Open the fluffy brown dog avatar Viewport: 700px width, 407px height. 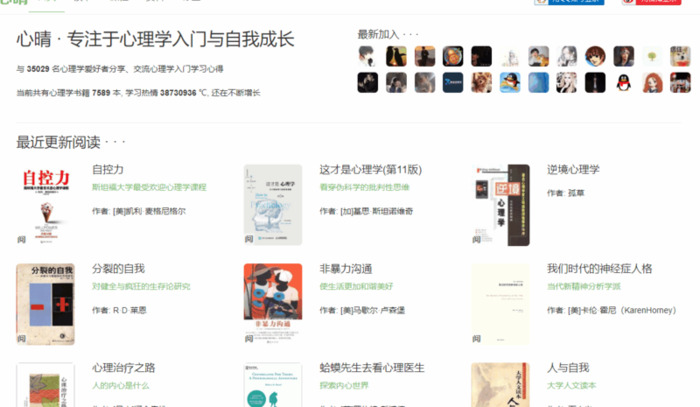(x=481, y=83)
